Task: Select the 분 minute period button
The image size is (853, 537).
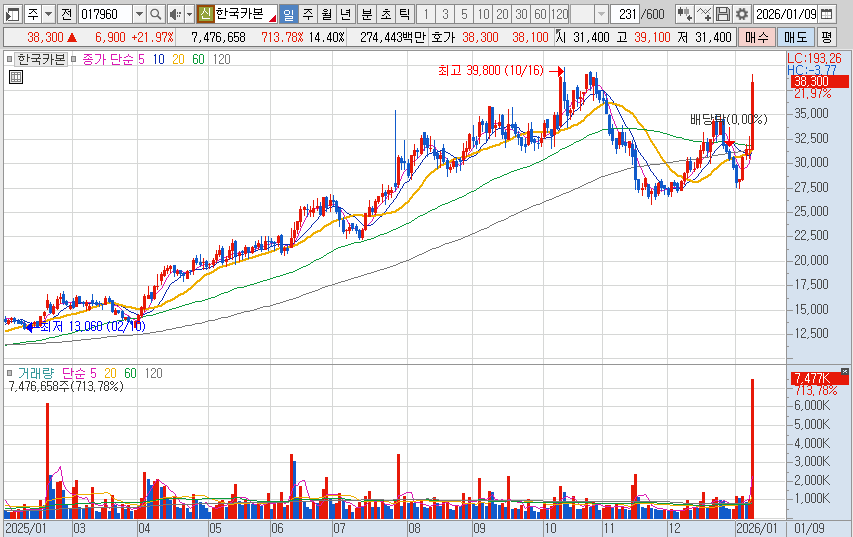Action: pos(367,14)
